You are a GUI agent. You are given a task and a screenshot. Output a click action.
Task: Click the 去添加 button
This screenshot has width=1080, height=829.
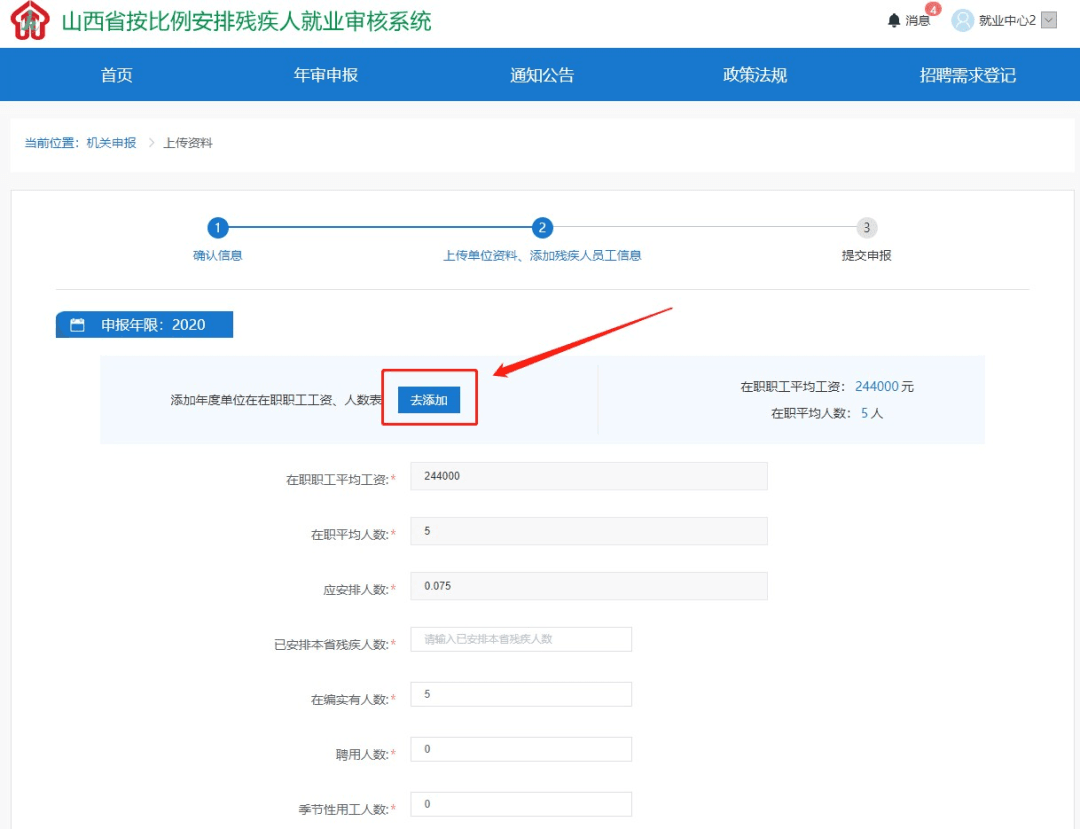(429, 400)
